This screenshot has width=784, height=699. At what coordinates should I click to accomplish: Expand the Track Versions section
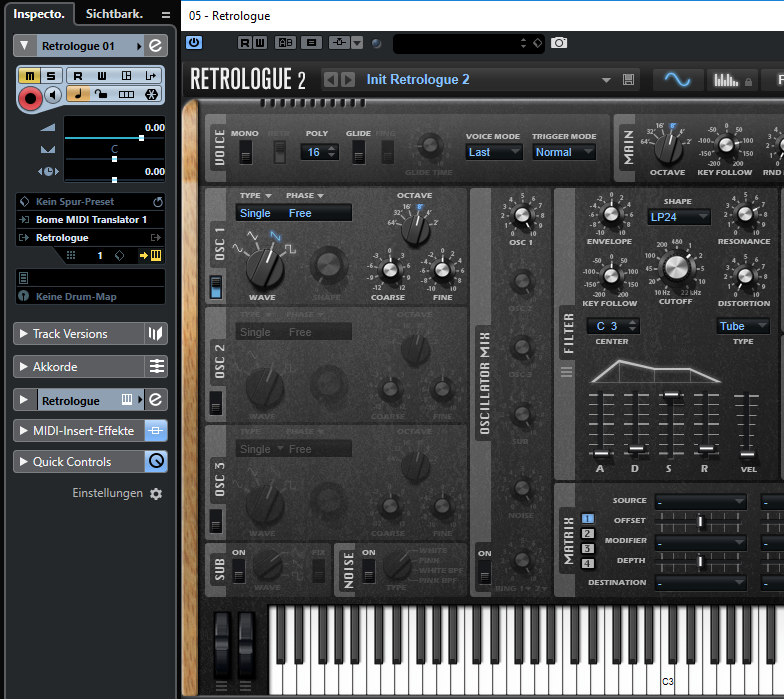(x=24, y=334)
